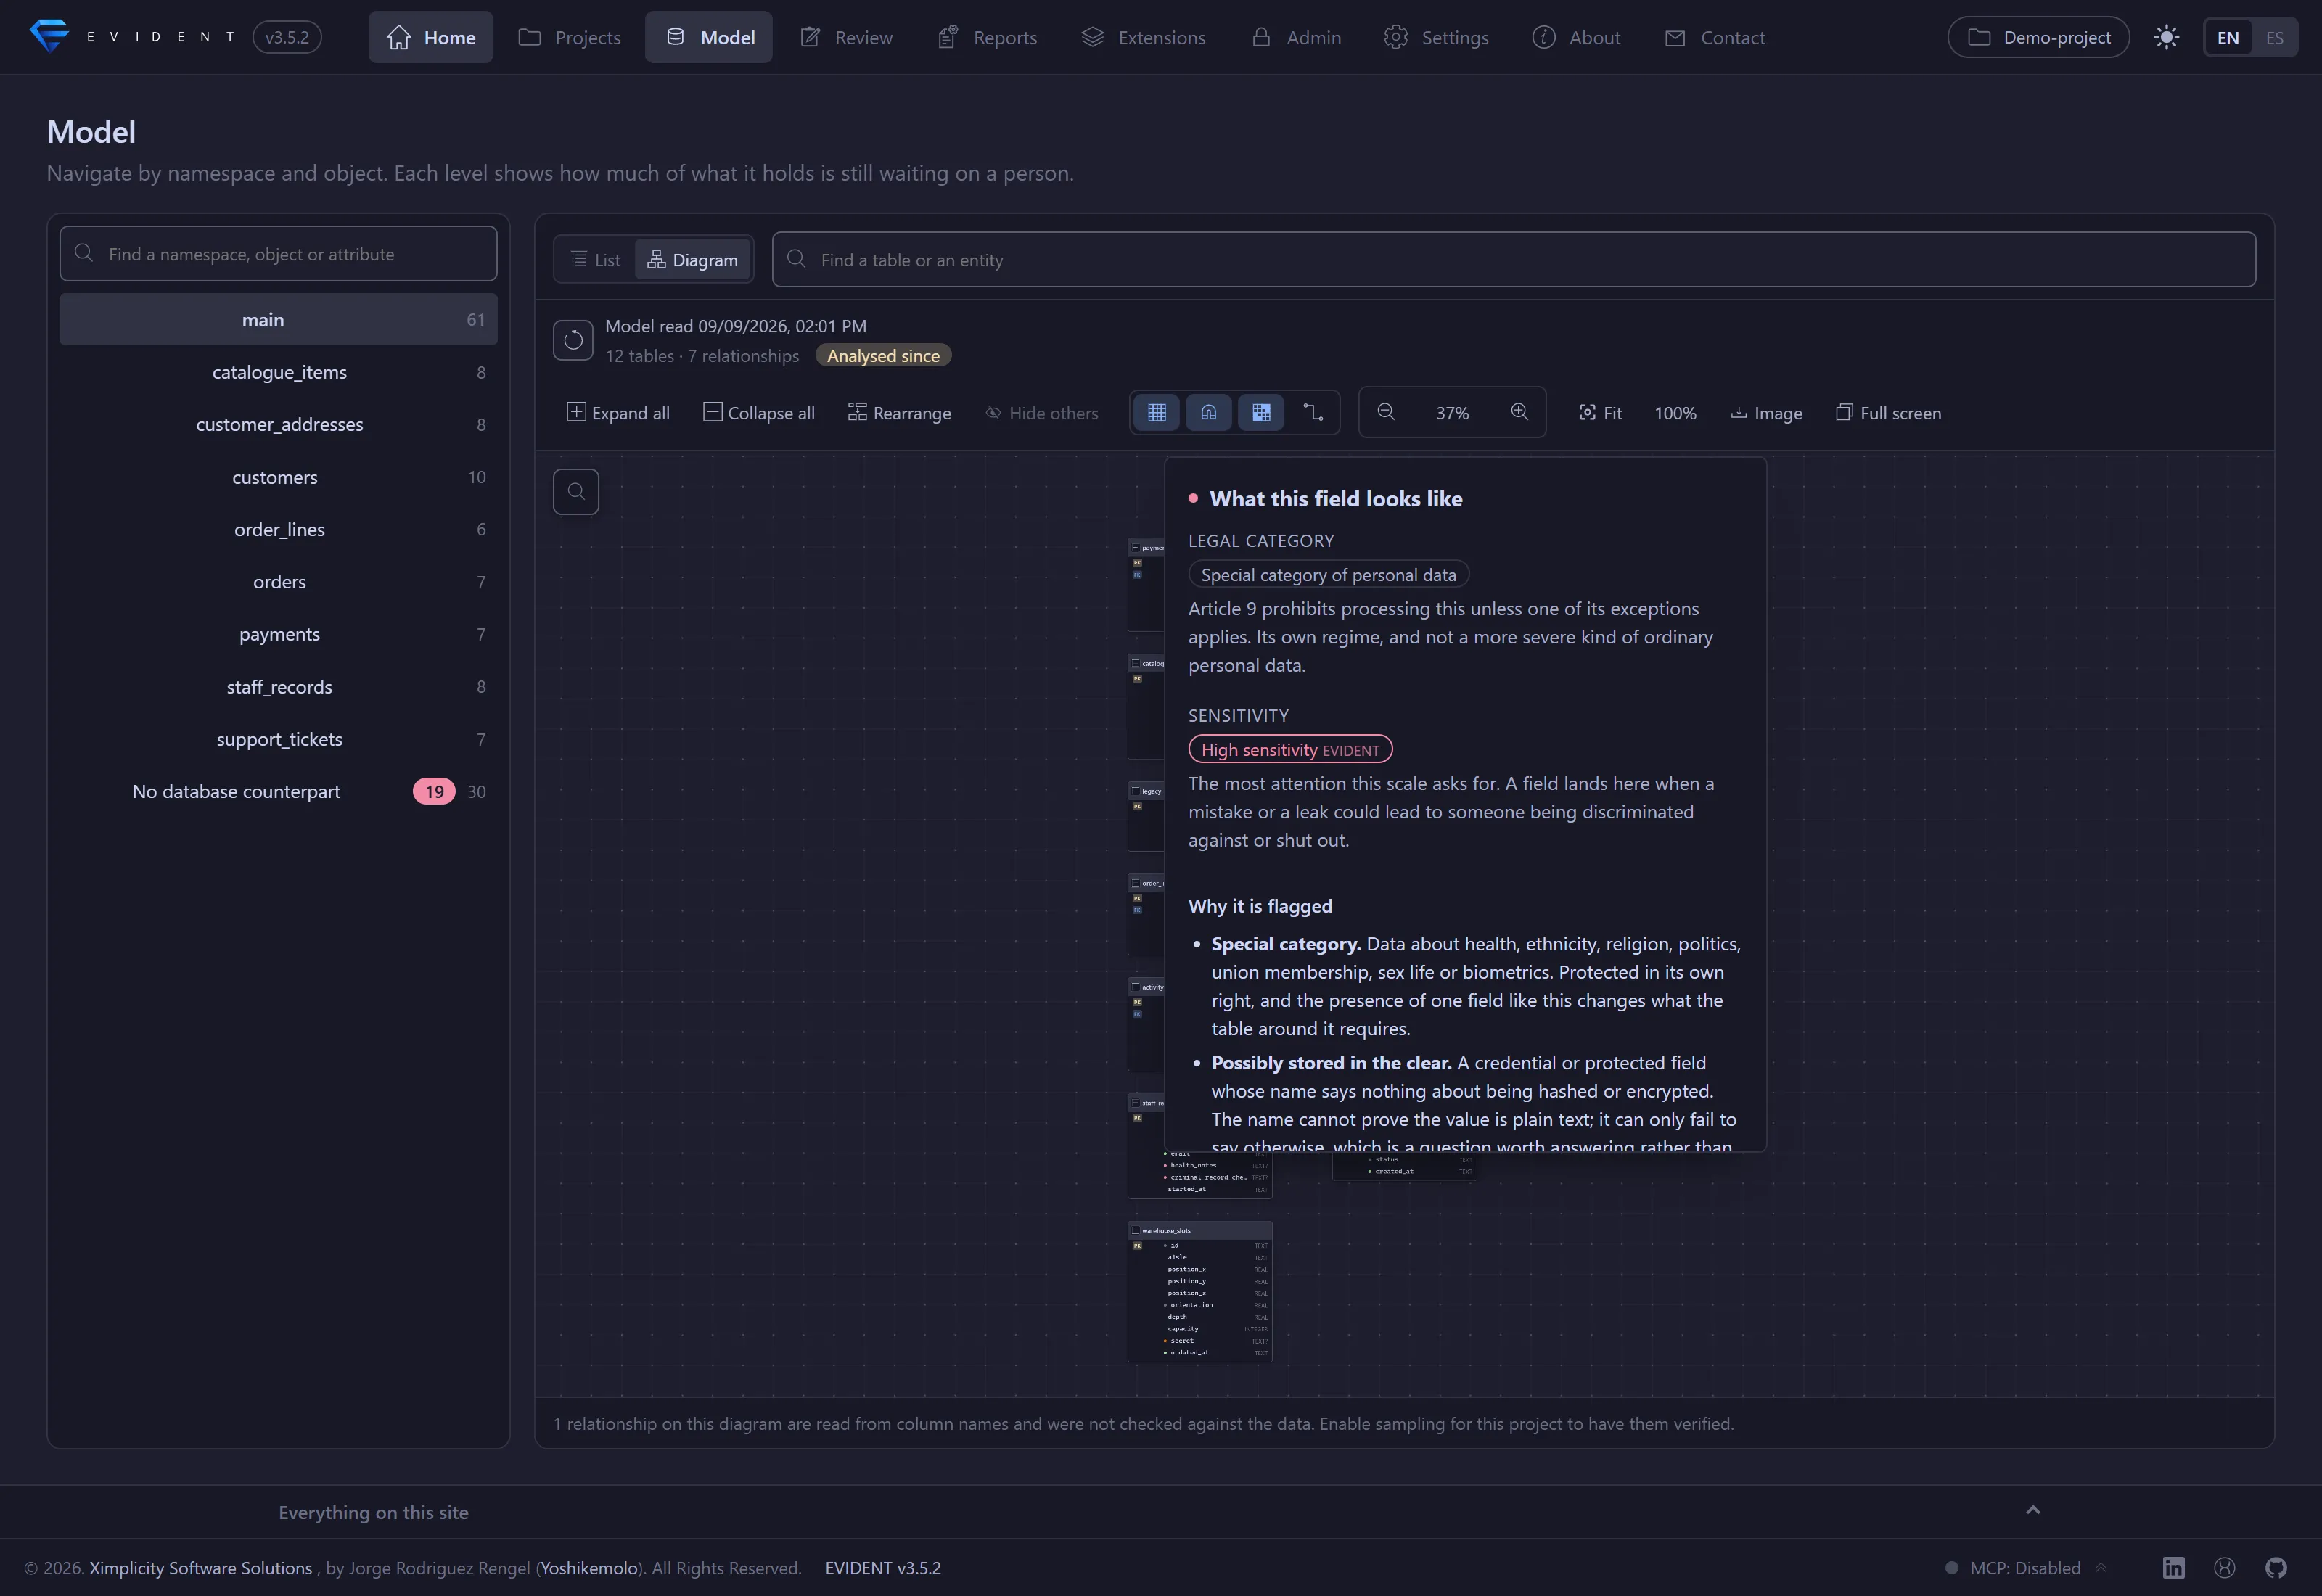This screenshot has width=2322, height=1596.
Task: Click the 'Analysed since' badge
Action: [x=883, y=356]
